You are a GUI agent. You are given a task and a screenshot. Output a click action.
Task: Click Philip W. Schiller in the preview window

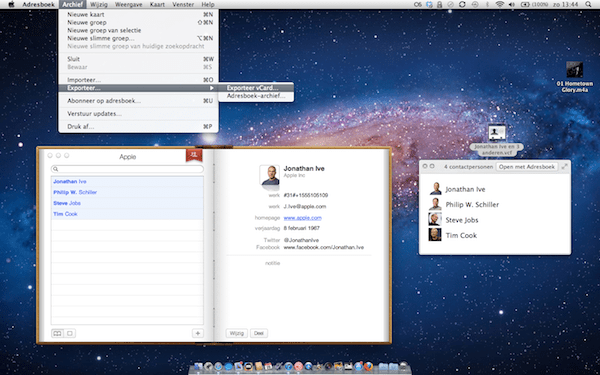472,205
